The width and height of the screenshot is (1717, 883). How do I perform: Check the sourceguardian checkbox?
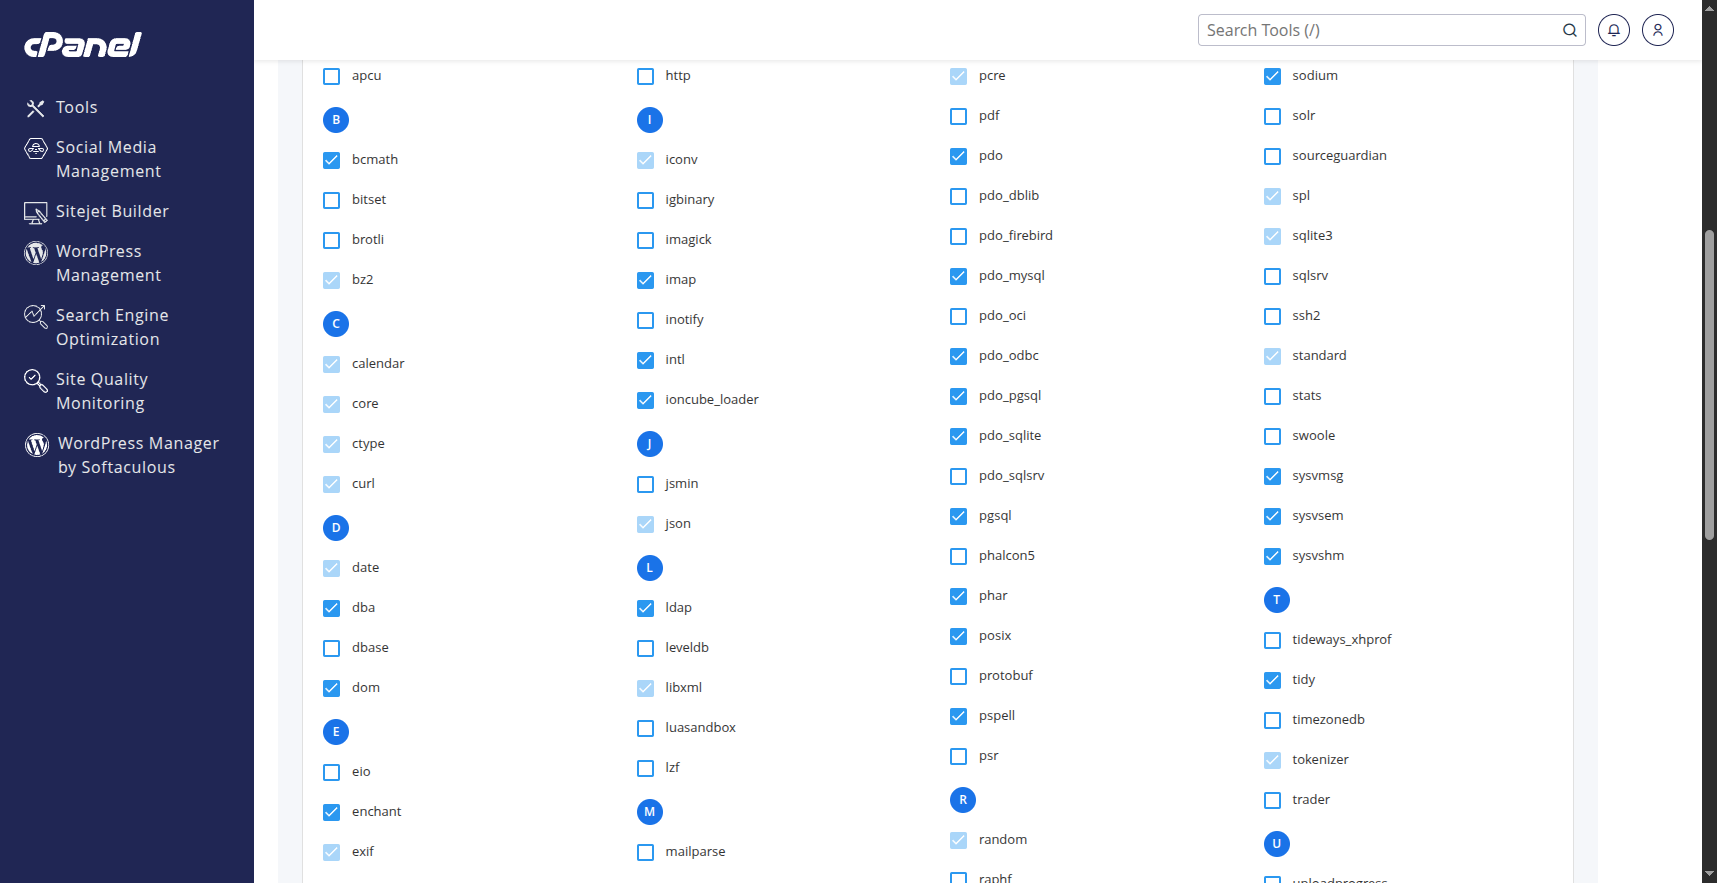tap(1273, 156)
